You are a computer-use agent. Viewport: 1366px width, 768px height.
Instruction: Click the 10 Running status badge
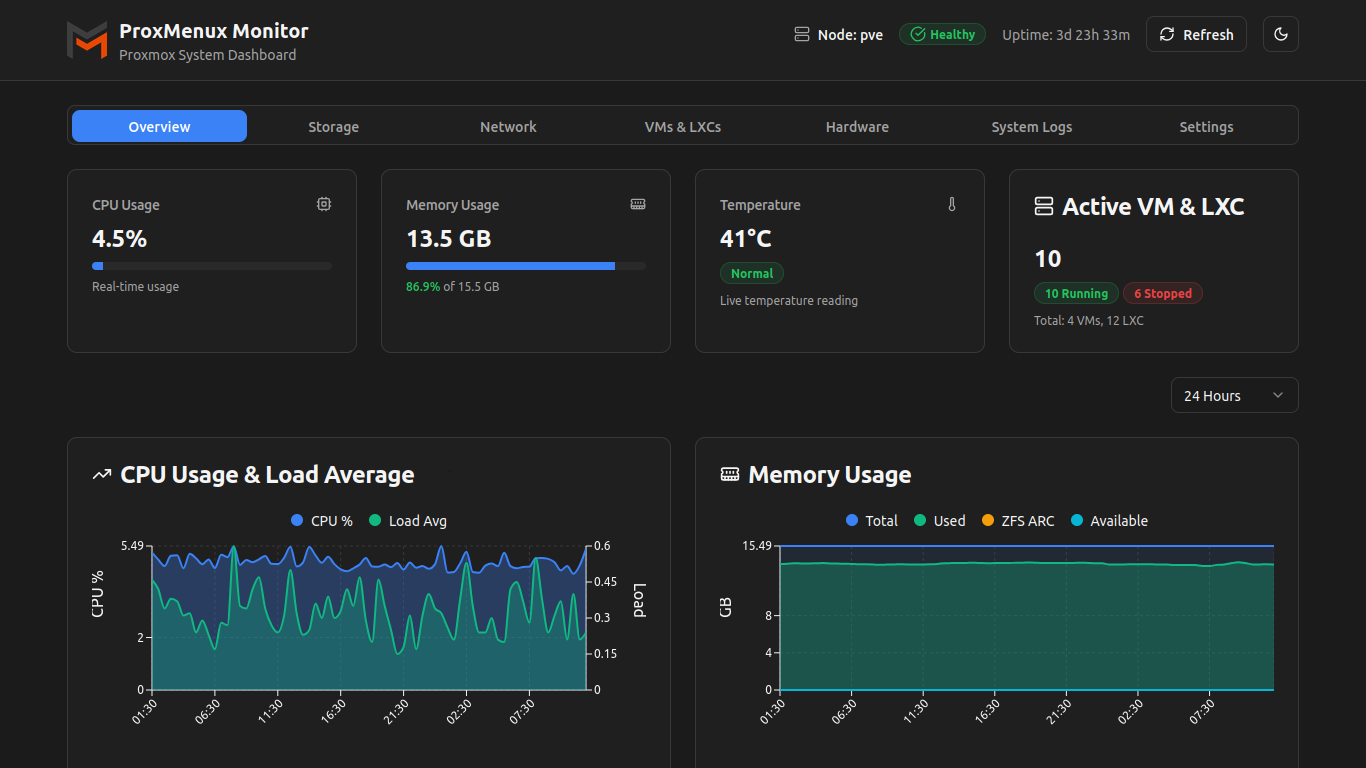point(1076,294)
